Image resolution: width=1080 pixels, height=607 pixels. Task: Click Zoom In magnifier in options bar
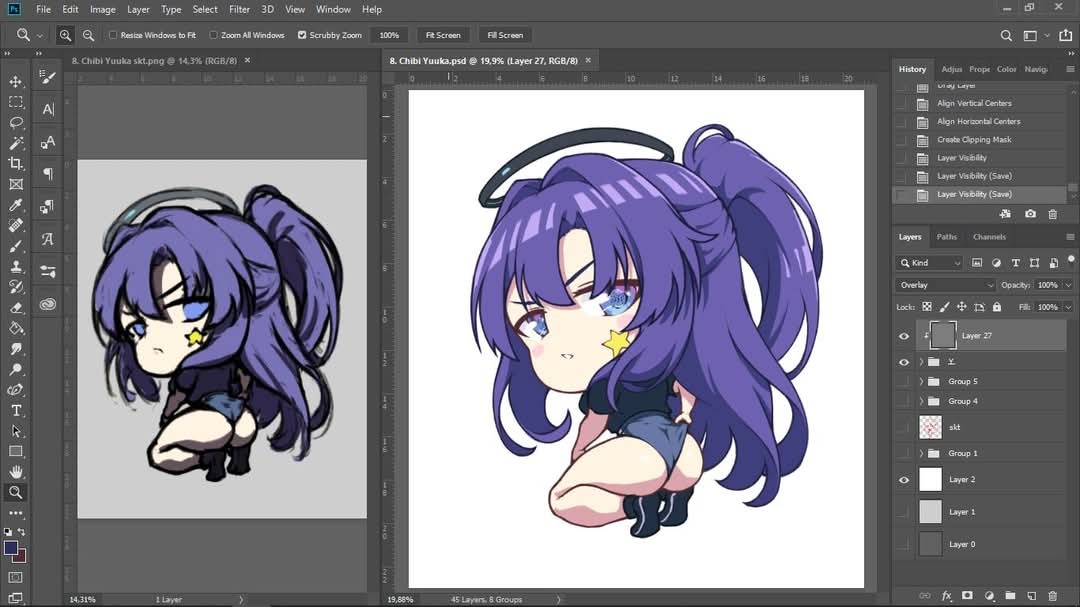(65, 35)
